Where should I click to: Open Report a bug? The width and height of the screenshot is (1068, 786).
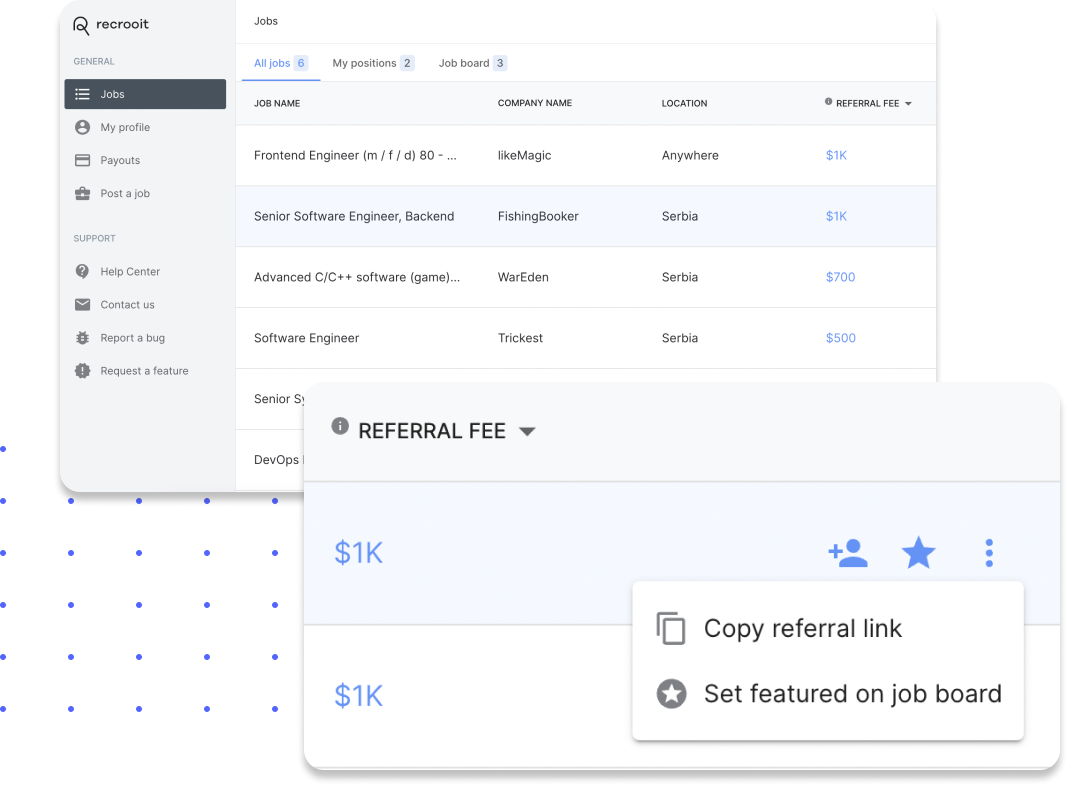(x=132, y=338)
